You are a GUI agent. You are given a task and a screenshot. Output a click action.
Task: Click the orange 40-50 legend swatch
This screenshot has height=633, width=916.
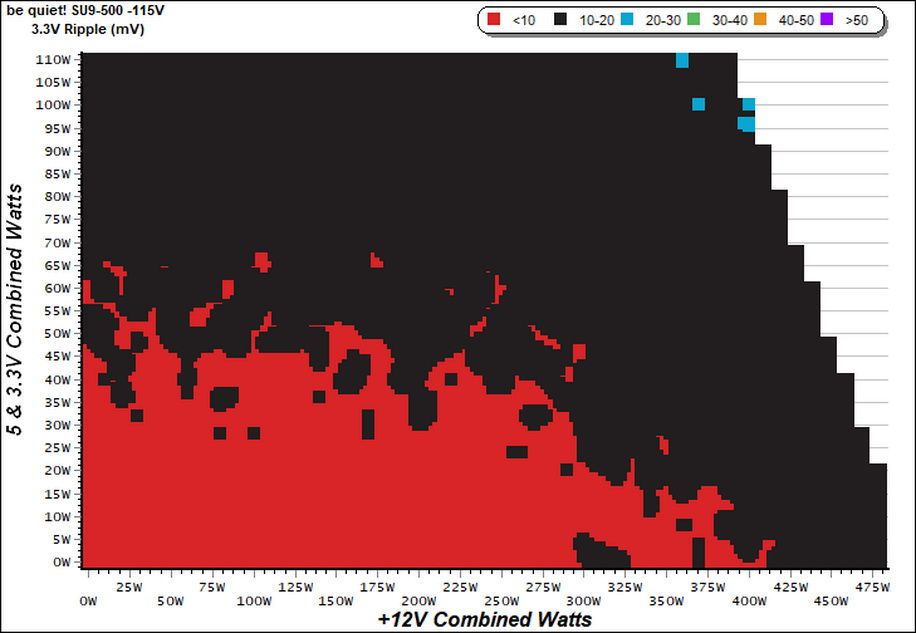[x=760, y=19]
